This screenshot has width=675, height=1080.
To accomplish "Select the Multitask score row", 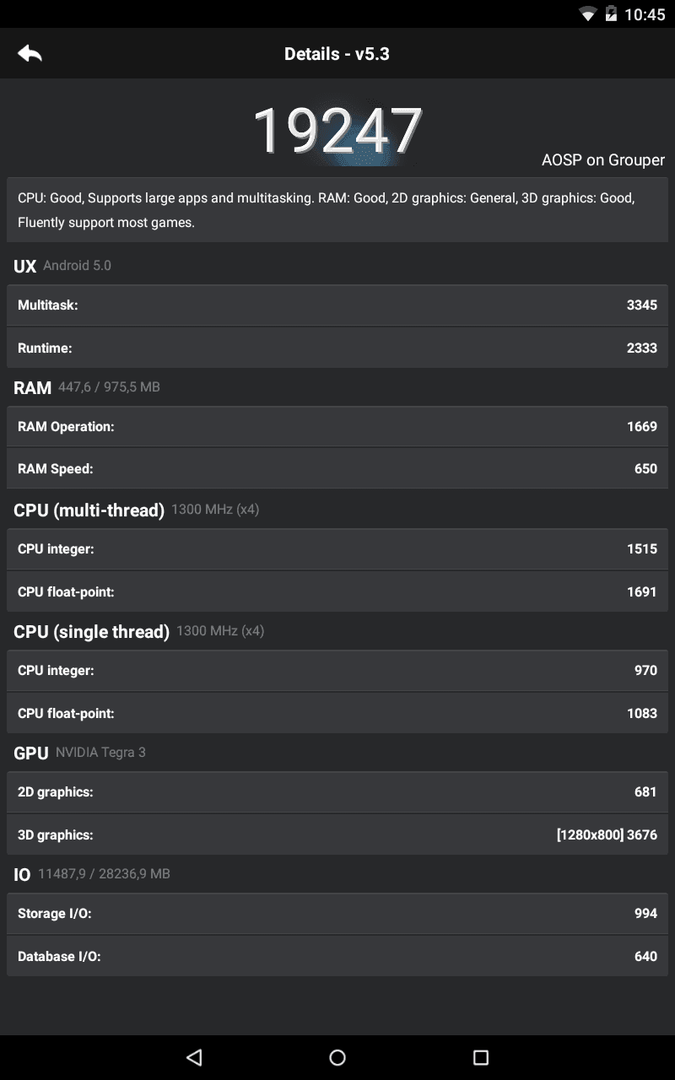I will tap(338, 305).
